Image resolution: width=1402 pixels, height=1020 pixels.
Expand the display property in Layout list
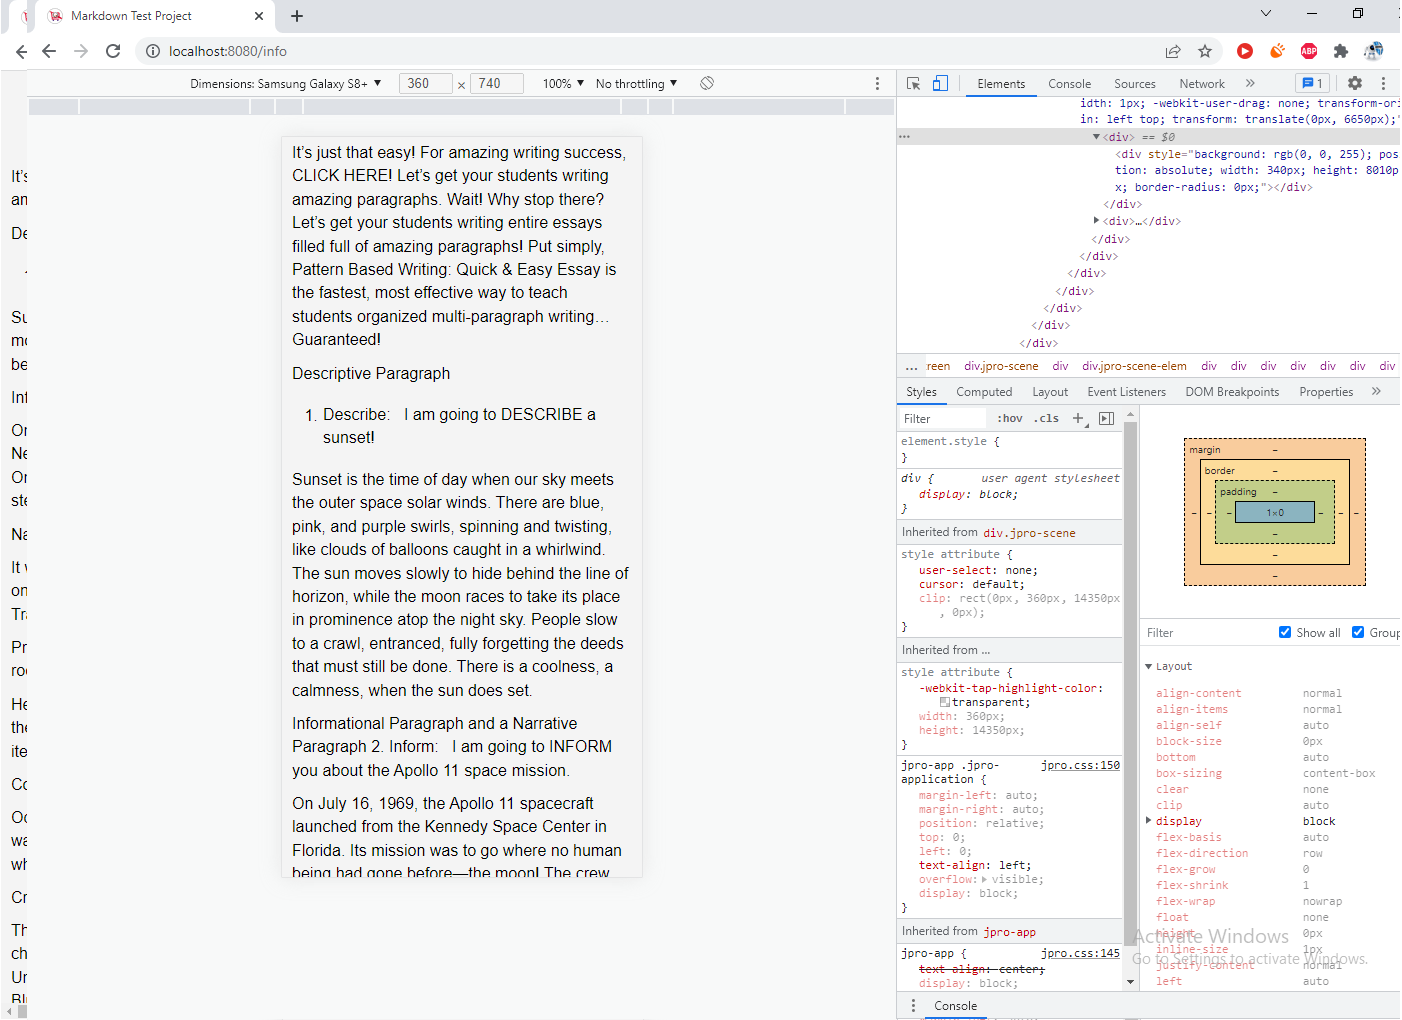pyautogui.click(x=1147, y=820)
